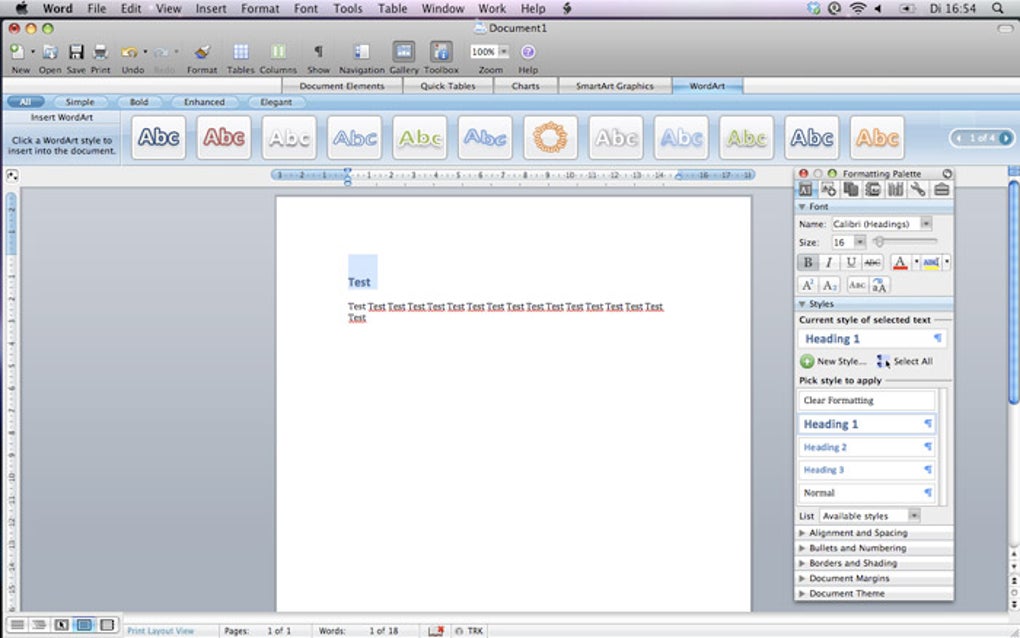Toggle the Toolbox toolbar button
Image resolution: width=1020 pixels, height=638 pixels.
click(x=441, y=52)
